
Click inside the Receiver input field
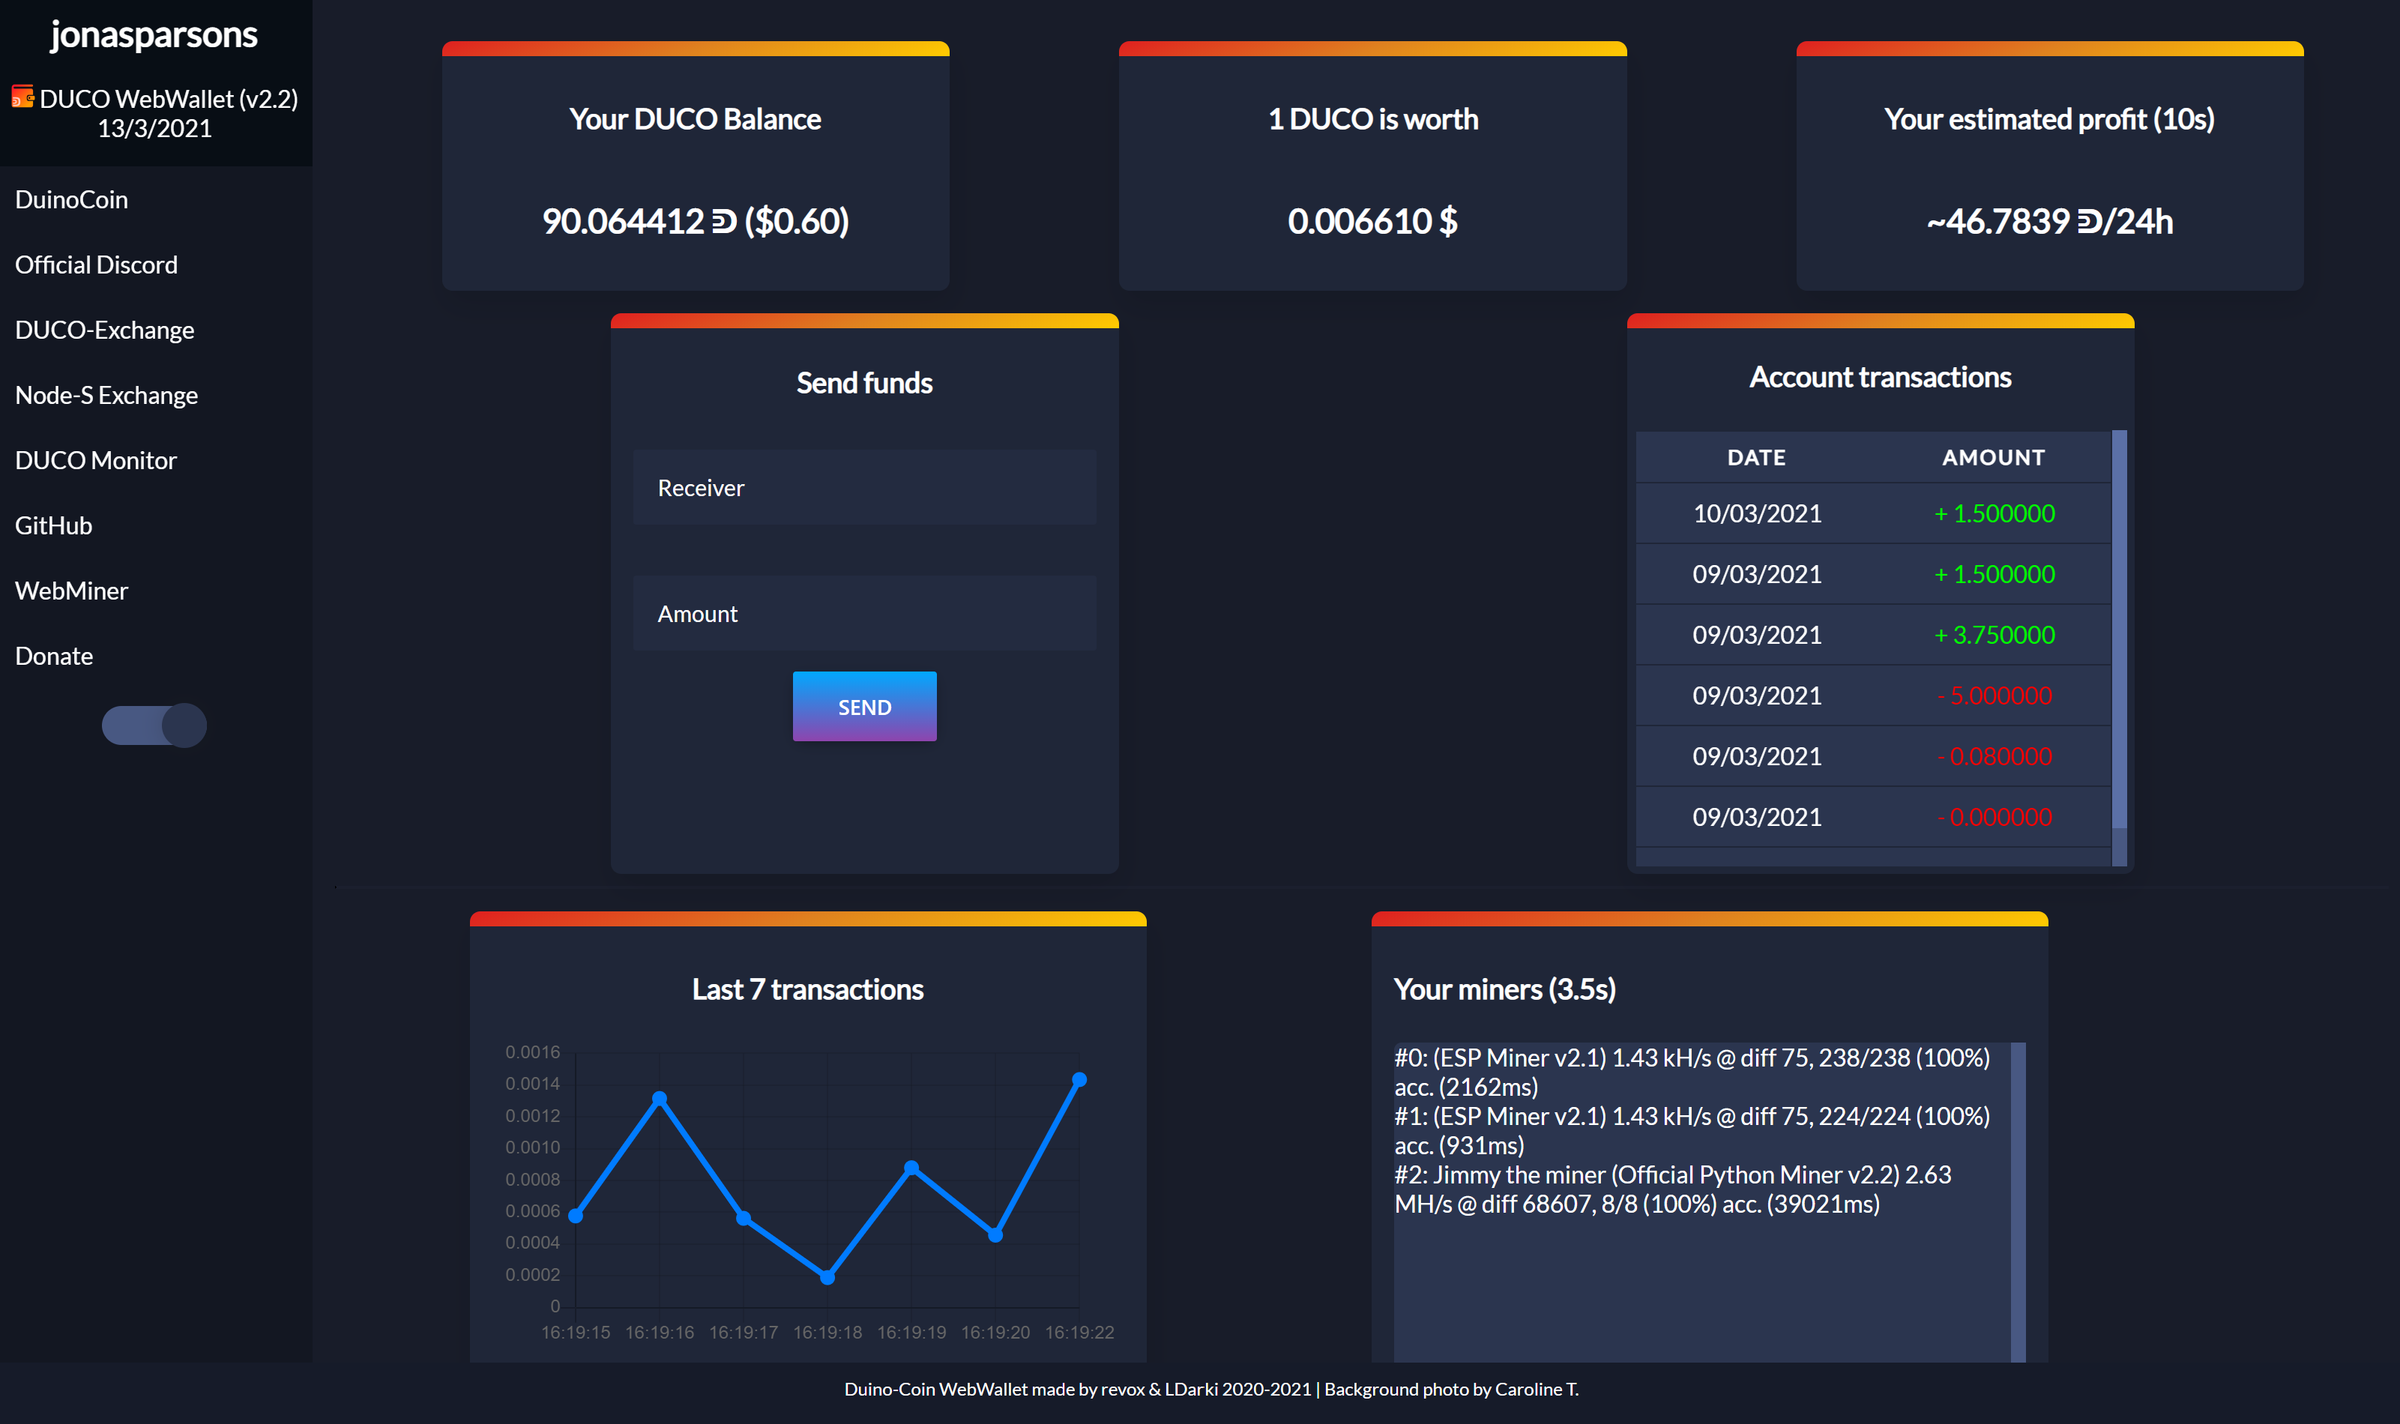click(x=863, y=487)
